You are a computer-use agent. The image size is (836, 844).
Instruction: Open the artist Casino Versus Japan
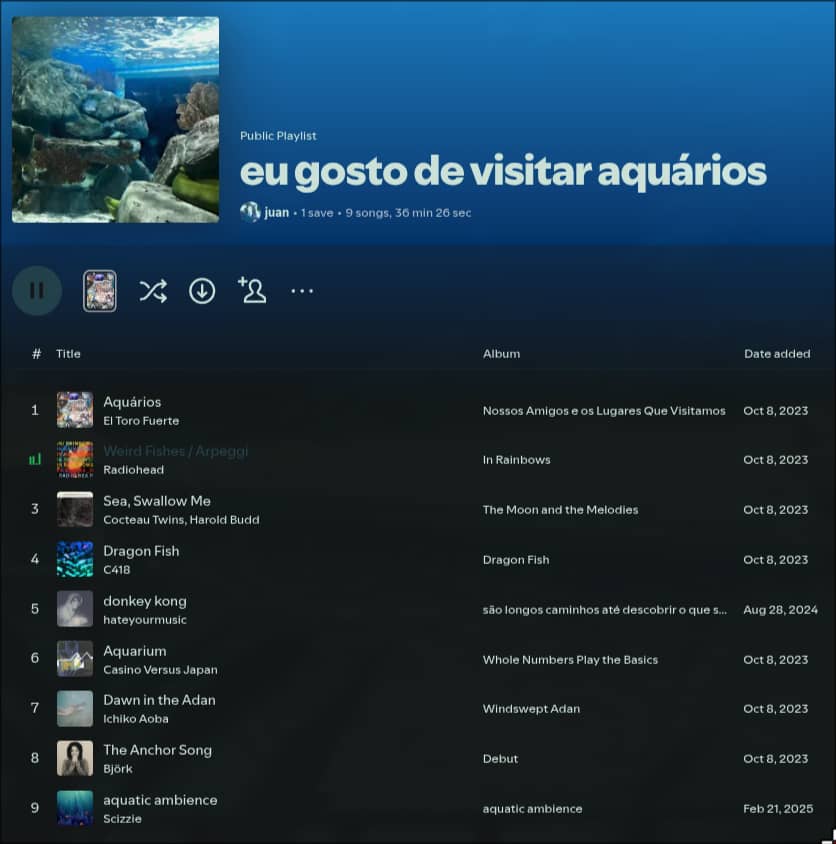coord(160,670)
